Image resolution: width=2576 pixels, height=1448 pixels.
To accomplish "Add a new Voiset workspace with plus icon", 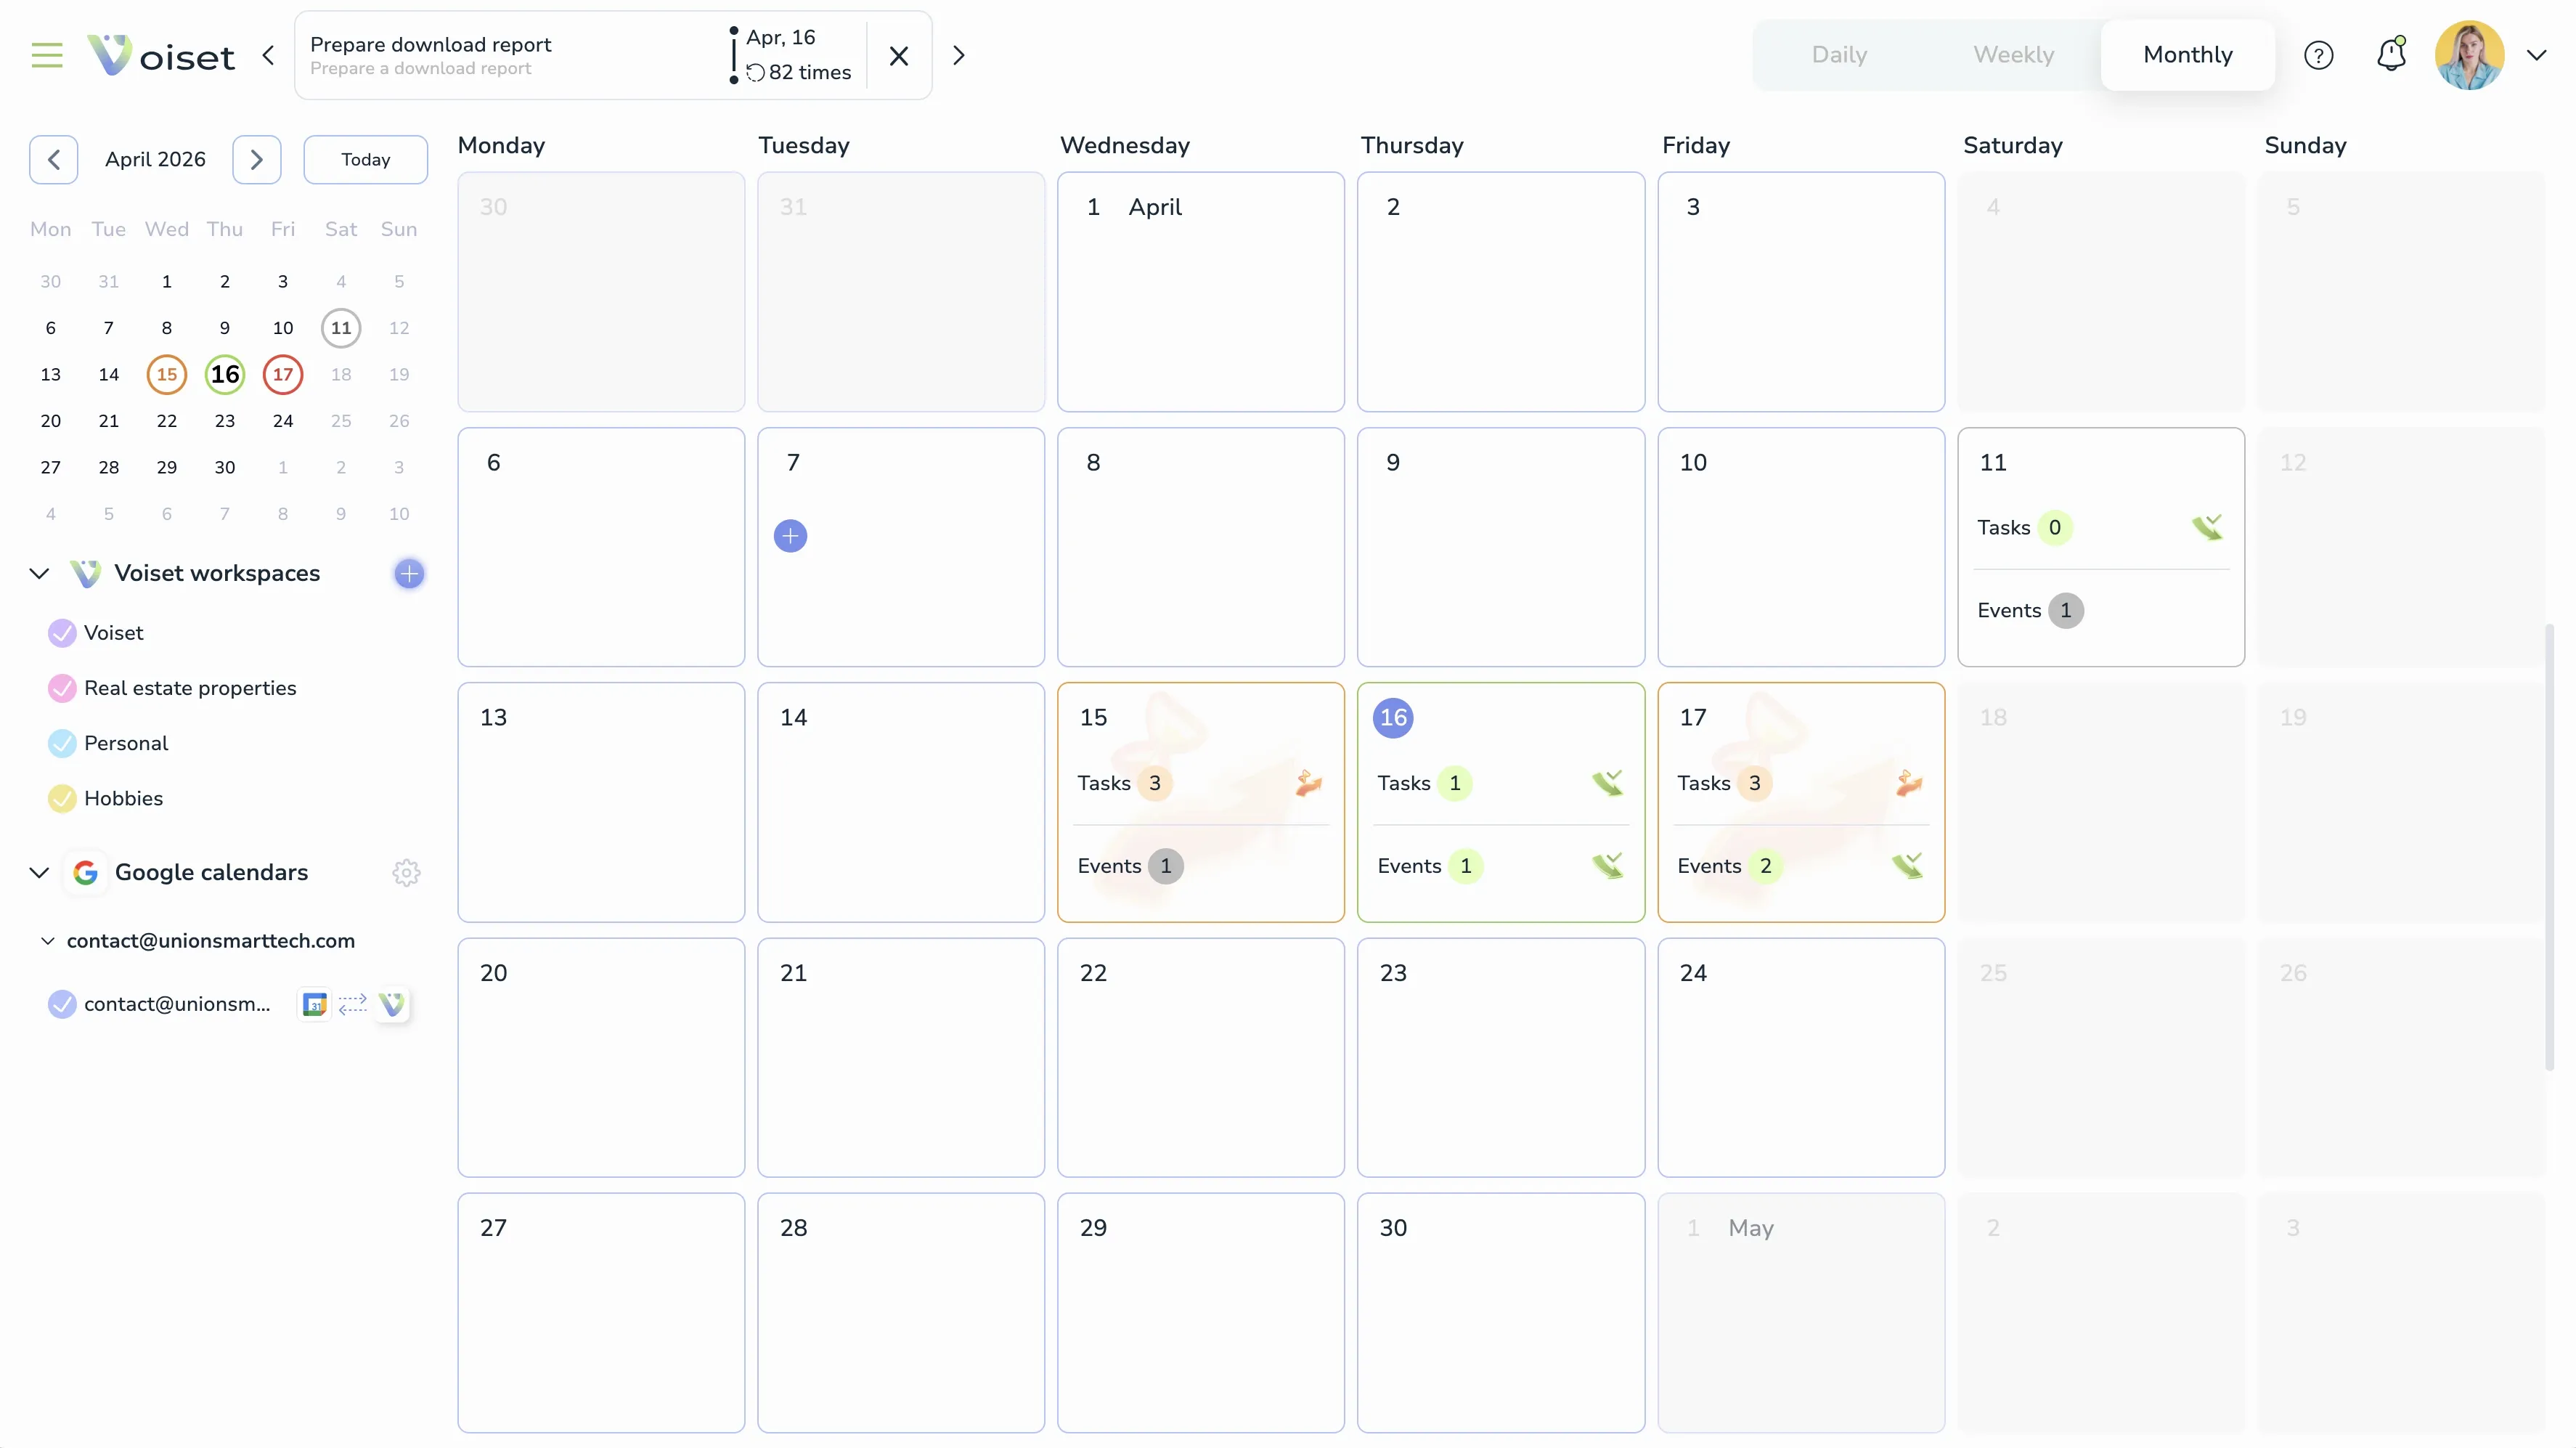I will 409,573.
